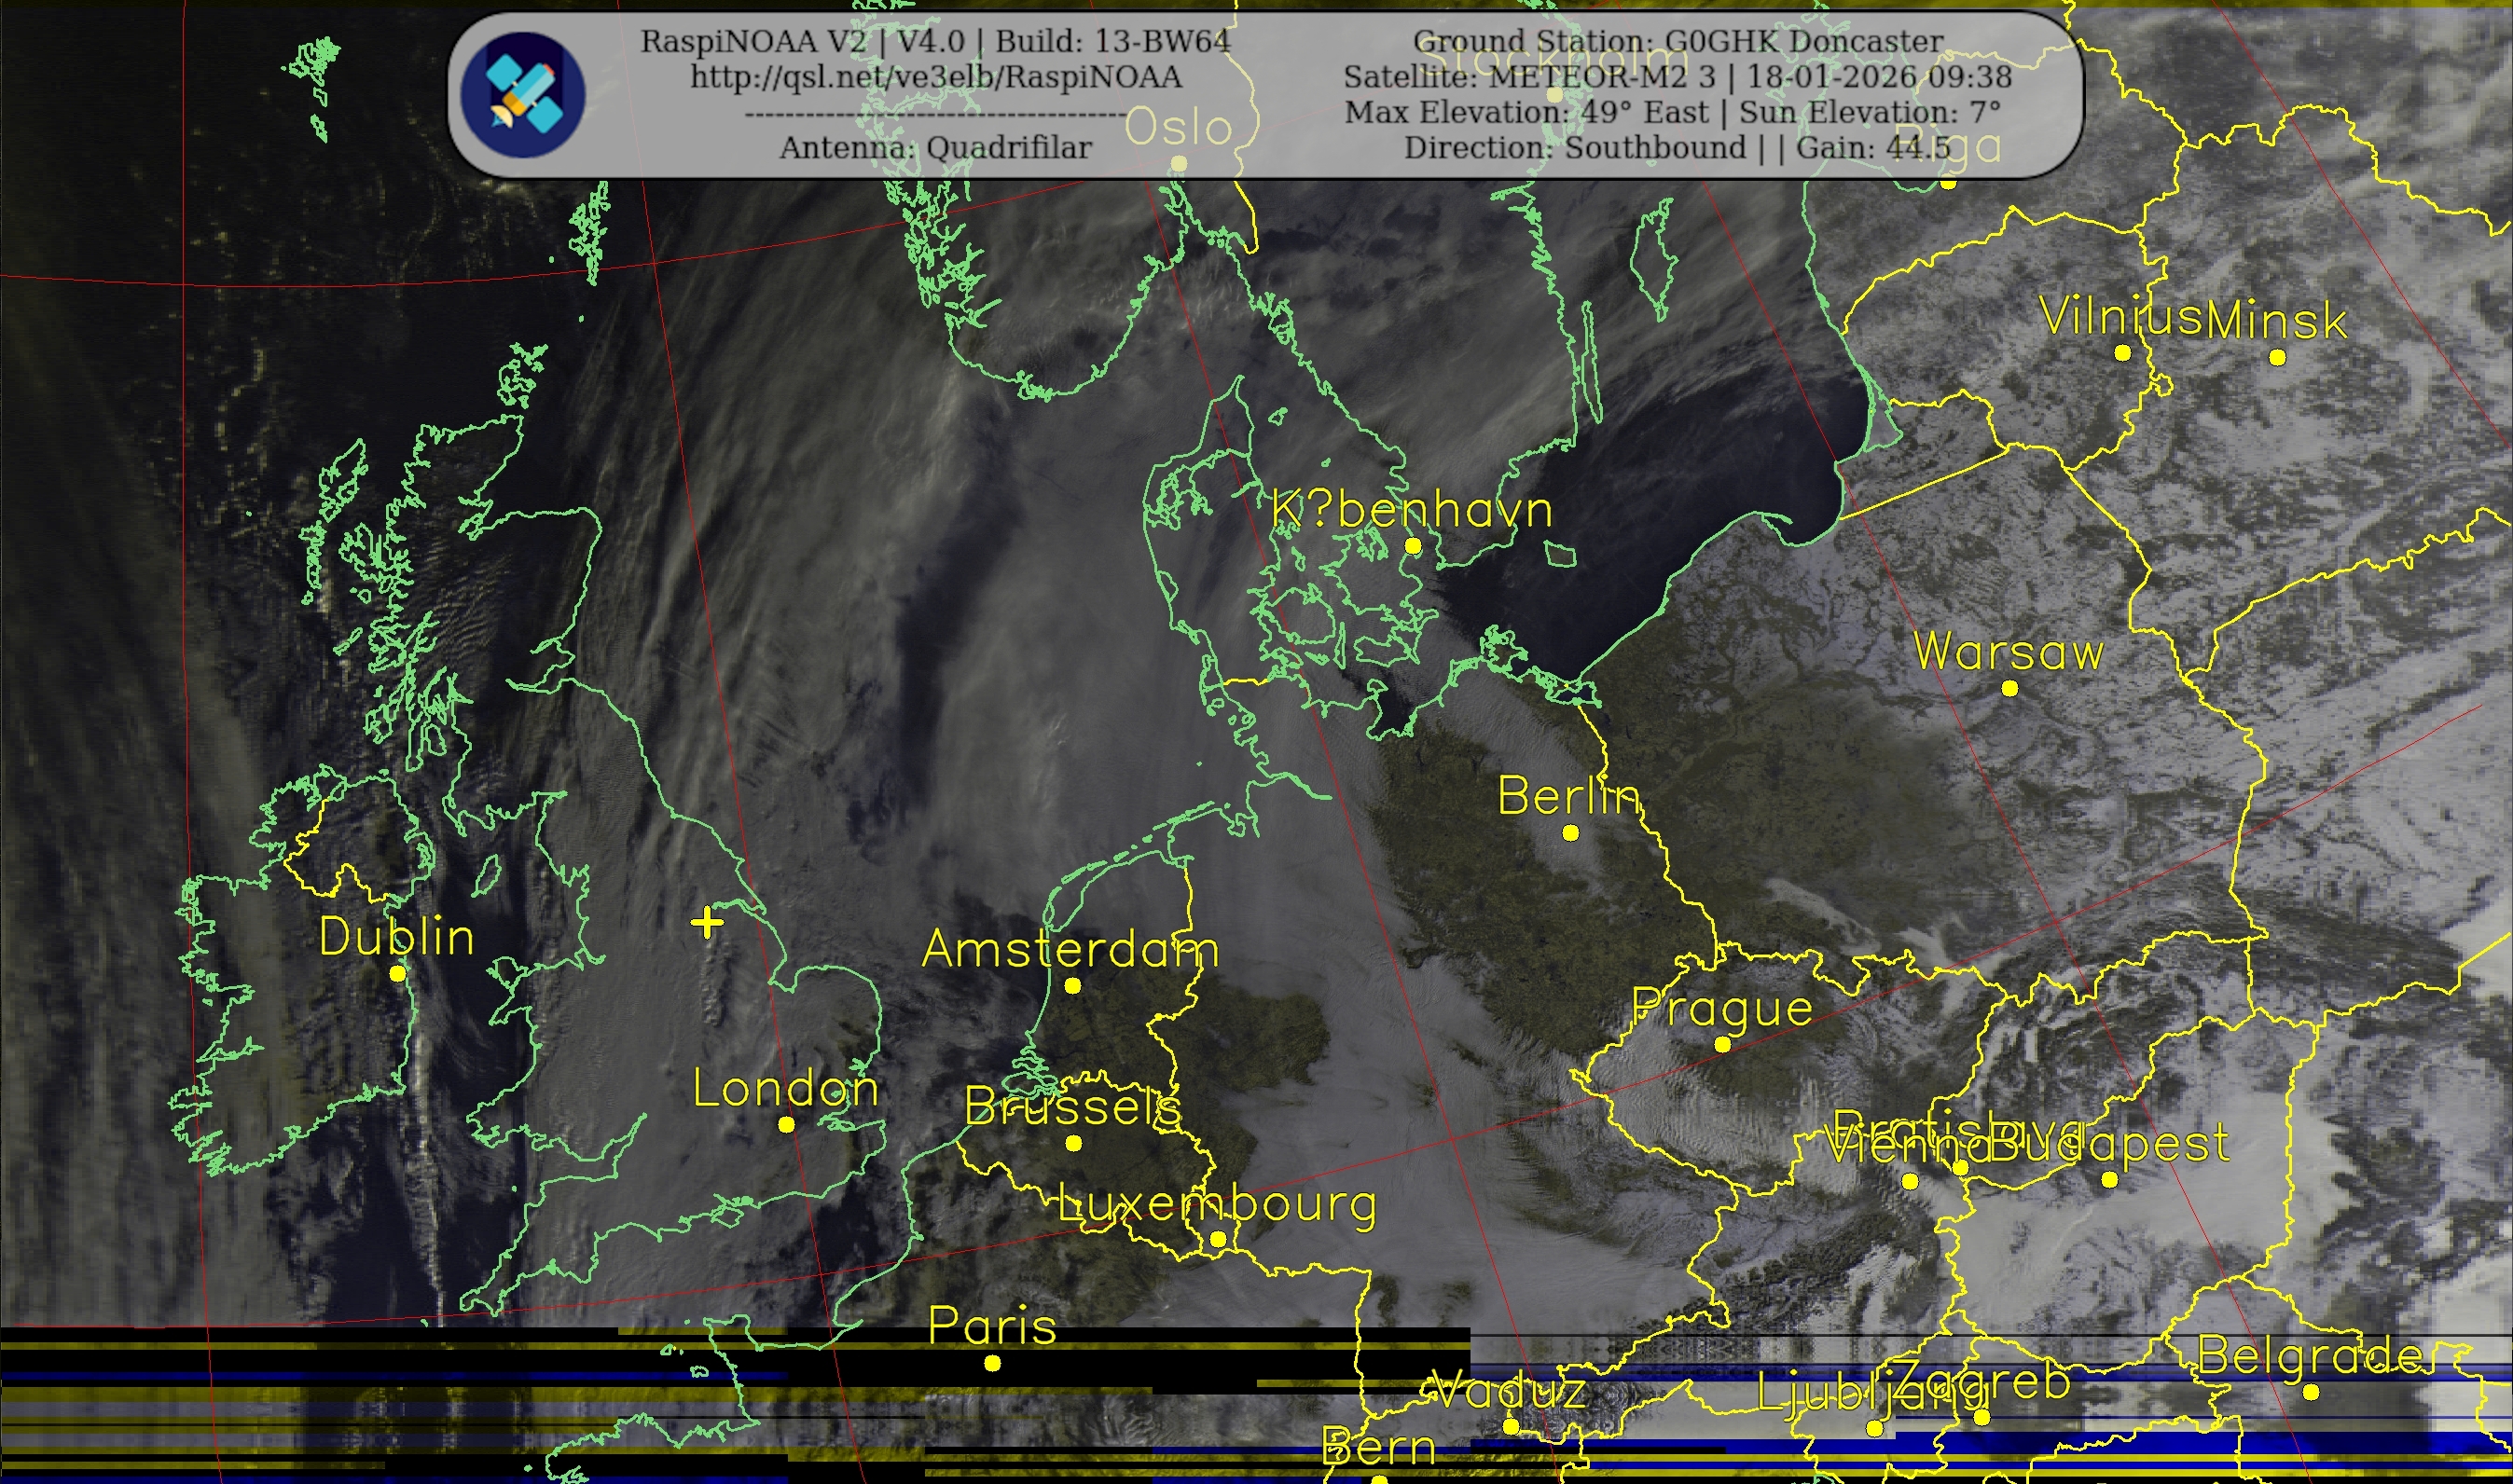Click the Prague city marker dot
This screenshot has width=2513, height=1484.
click(1722, 1044)
